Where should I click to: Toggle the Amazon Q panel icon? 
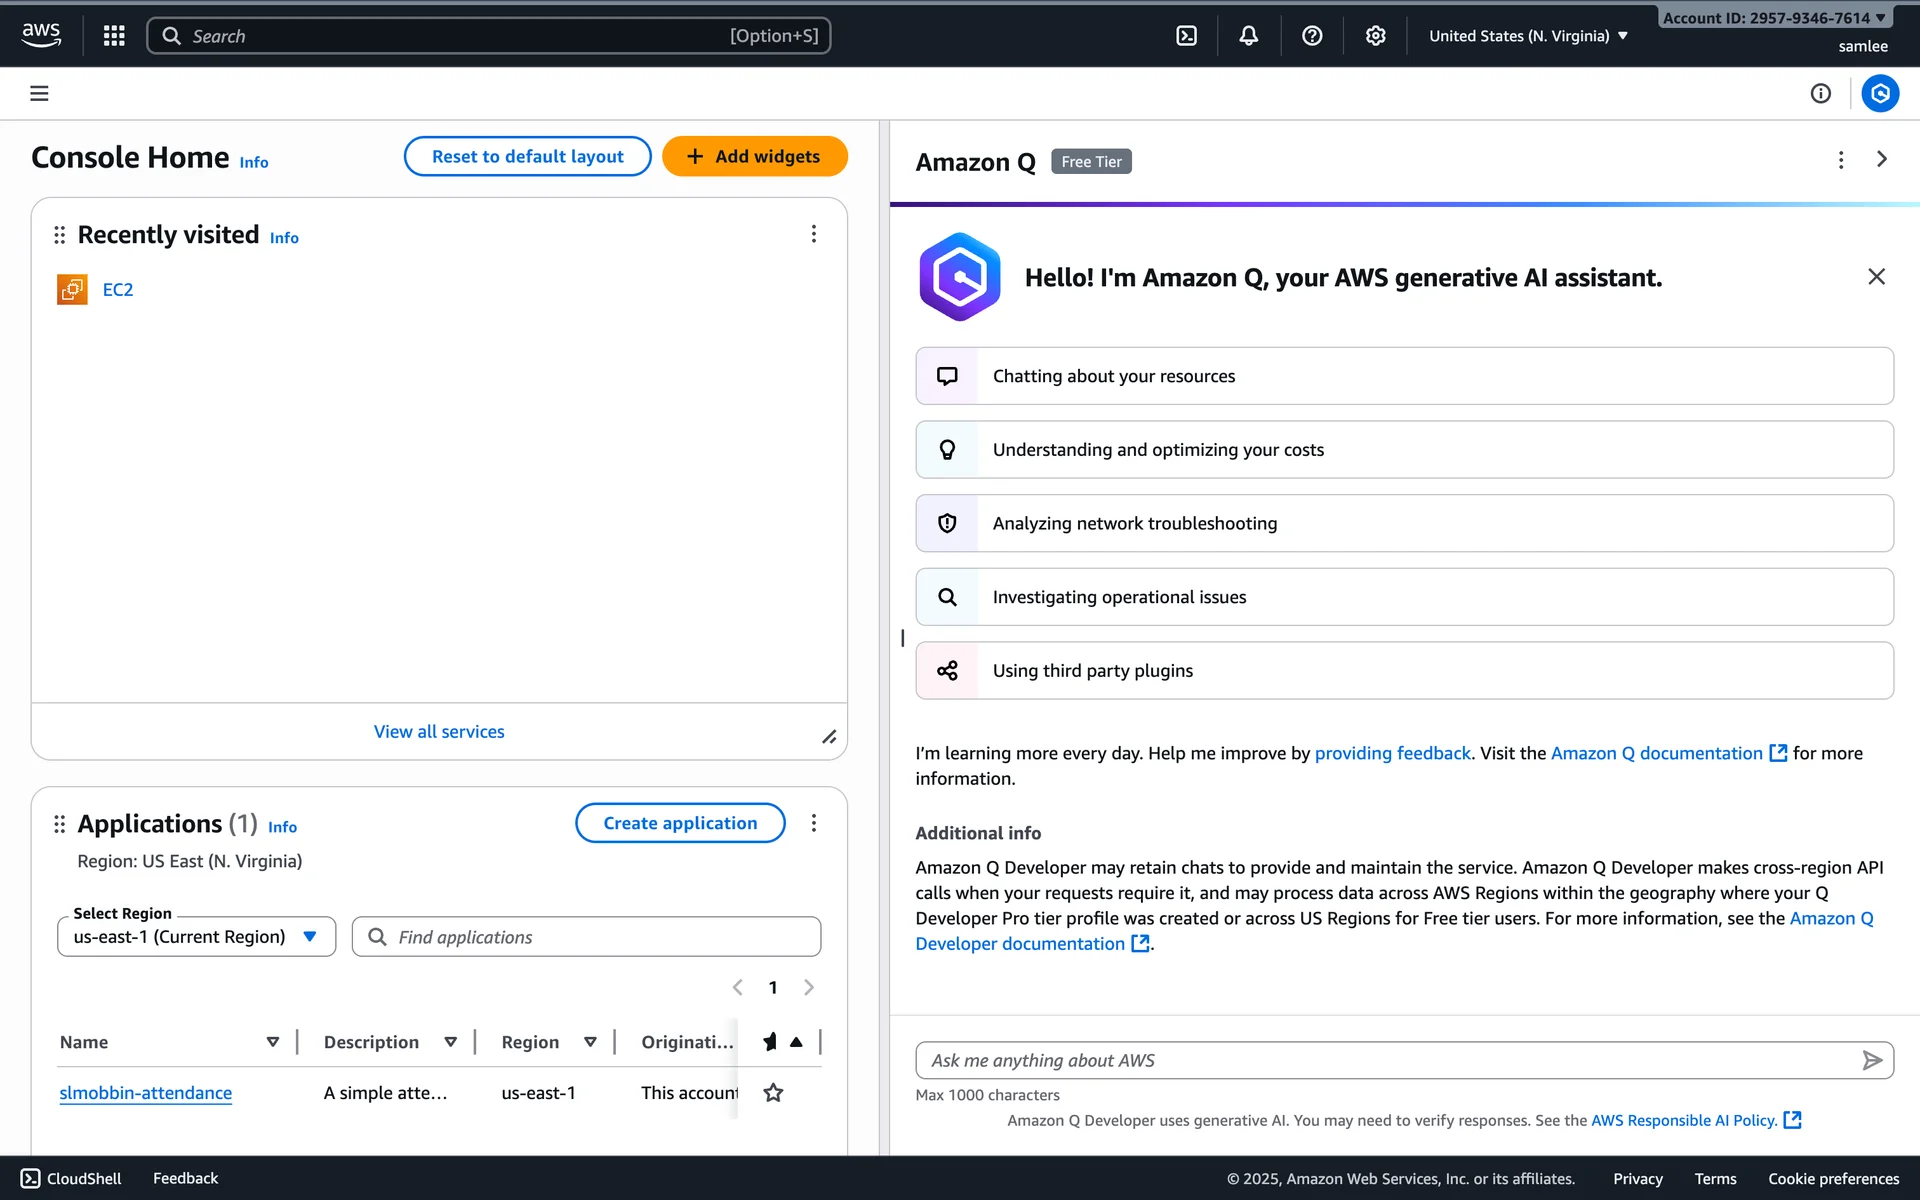[x=1880, y=93]
